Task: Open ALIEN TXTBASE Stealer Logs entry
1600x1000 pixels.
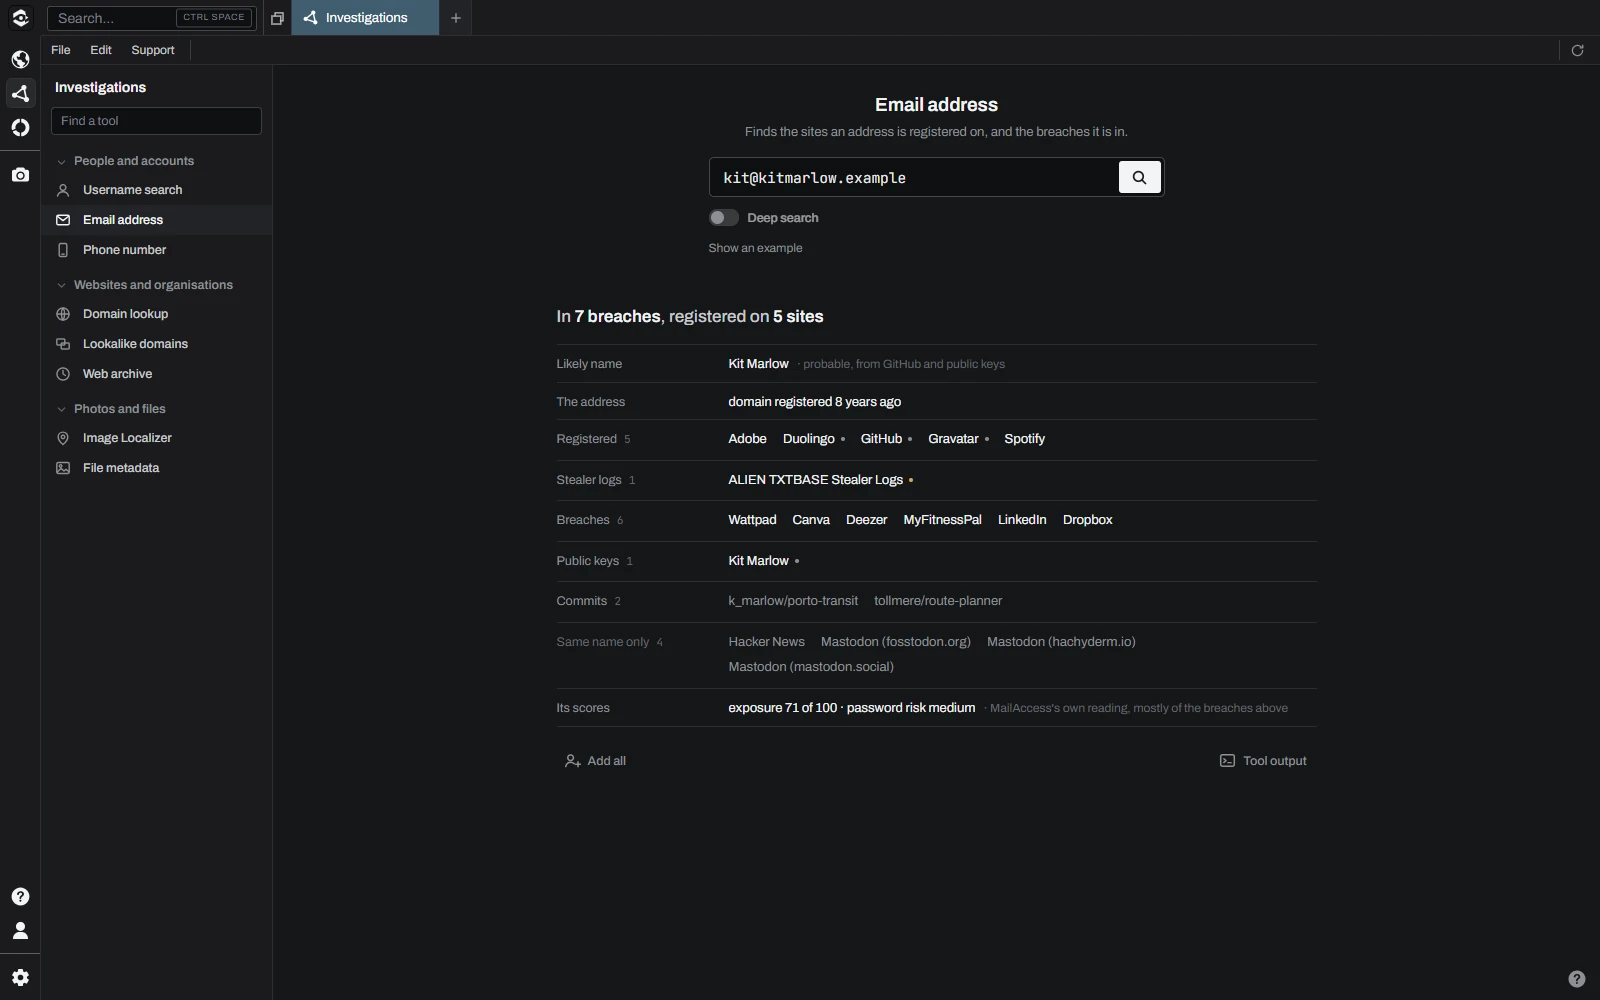Action: coord(815,480)
